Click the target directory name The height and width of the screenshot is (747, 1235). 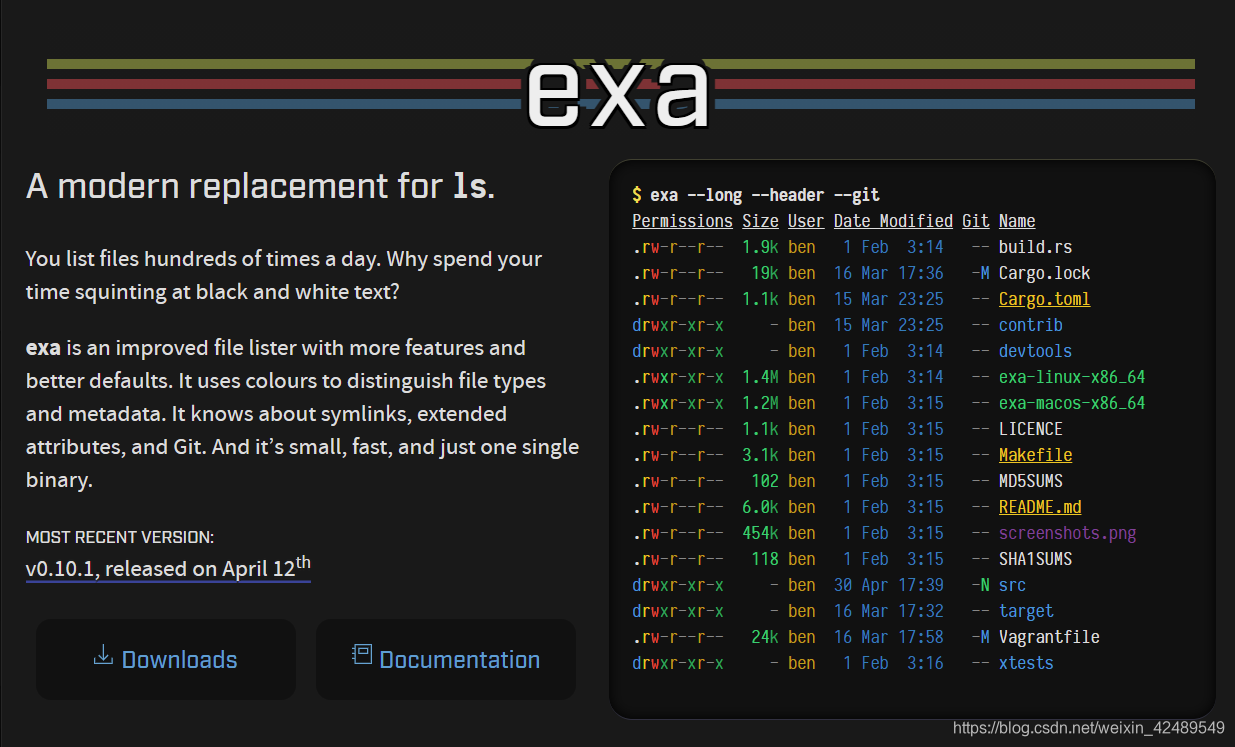tap(1026, 611)
